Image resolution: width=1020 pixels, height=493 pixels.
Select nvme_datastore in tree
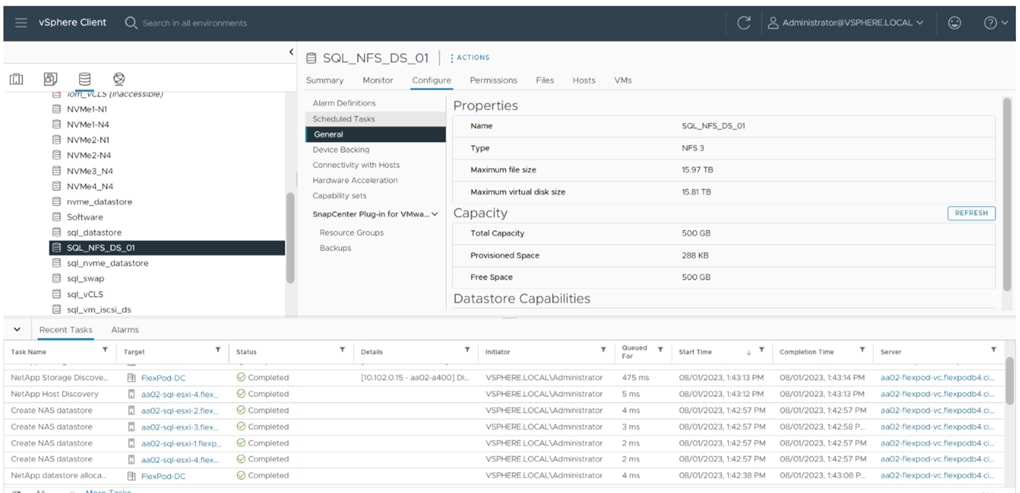(99, 202)
